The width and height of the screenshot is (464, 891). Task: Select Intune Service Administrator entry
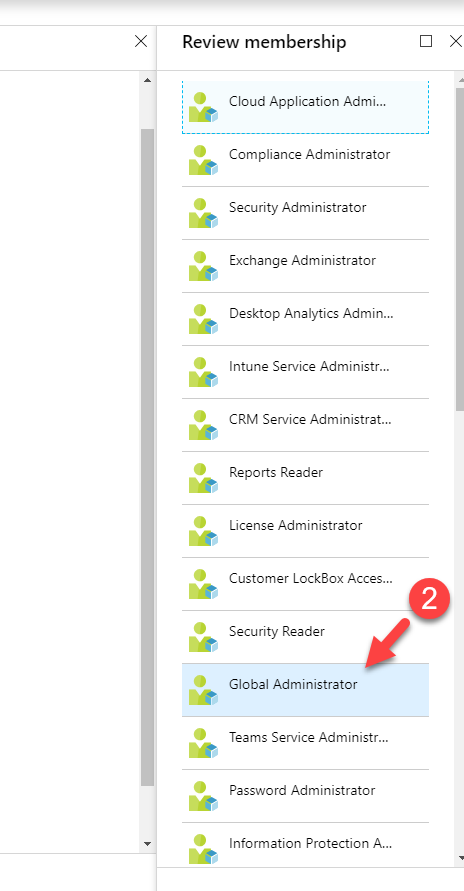[305, 372]
